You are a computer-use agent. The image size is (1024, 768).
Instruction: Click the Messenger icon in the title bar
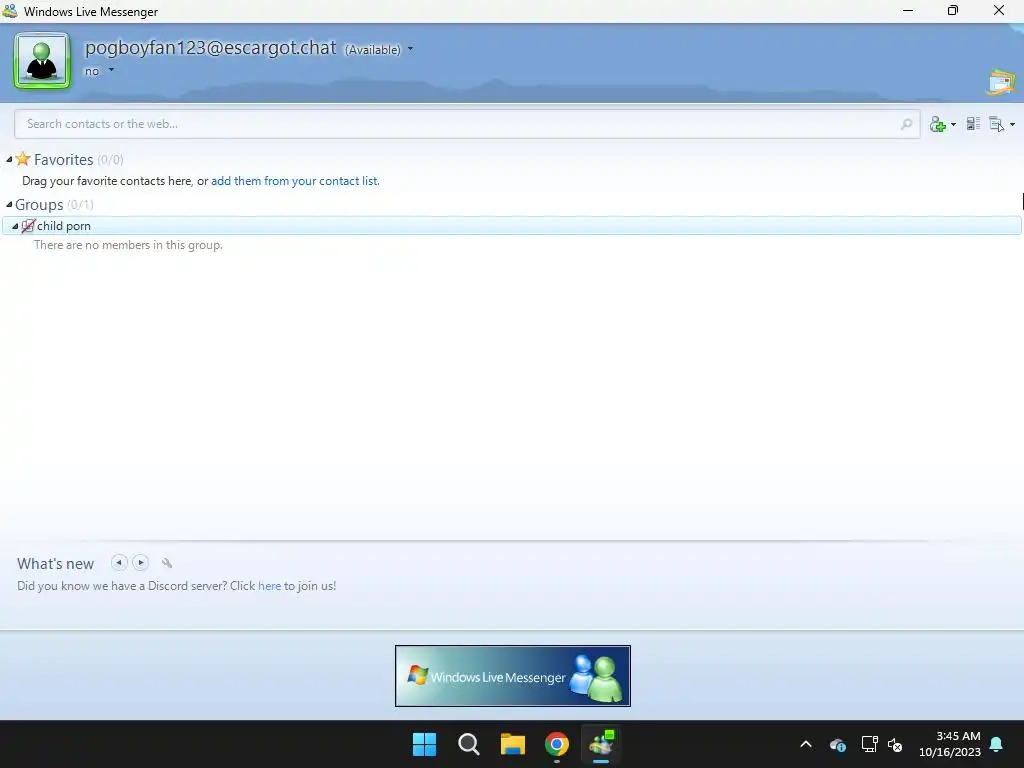[10, 11]
